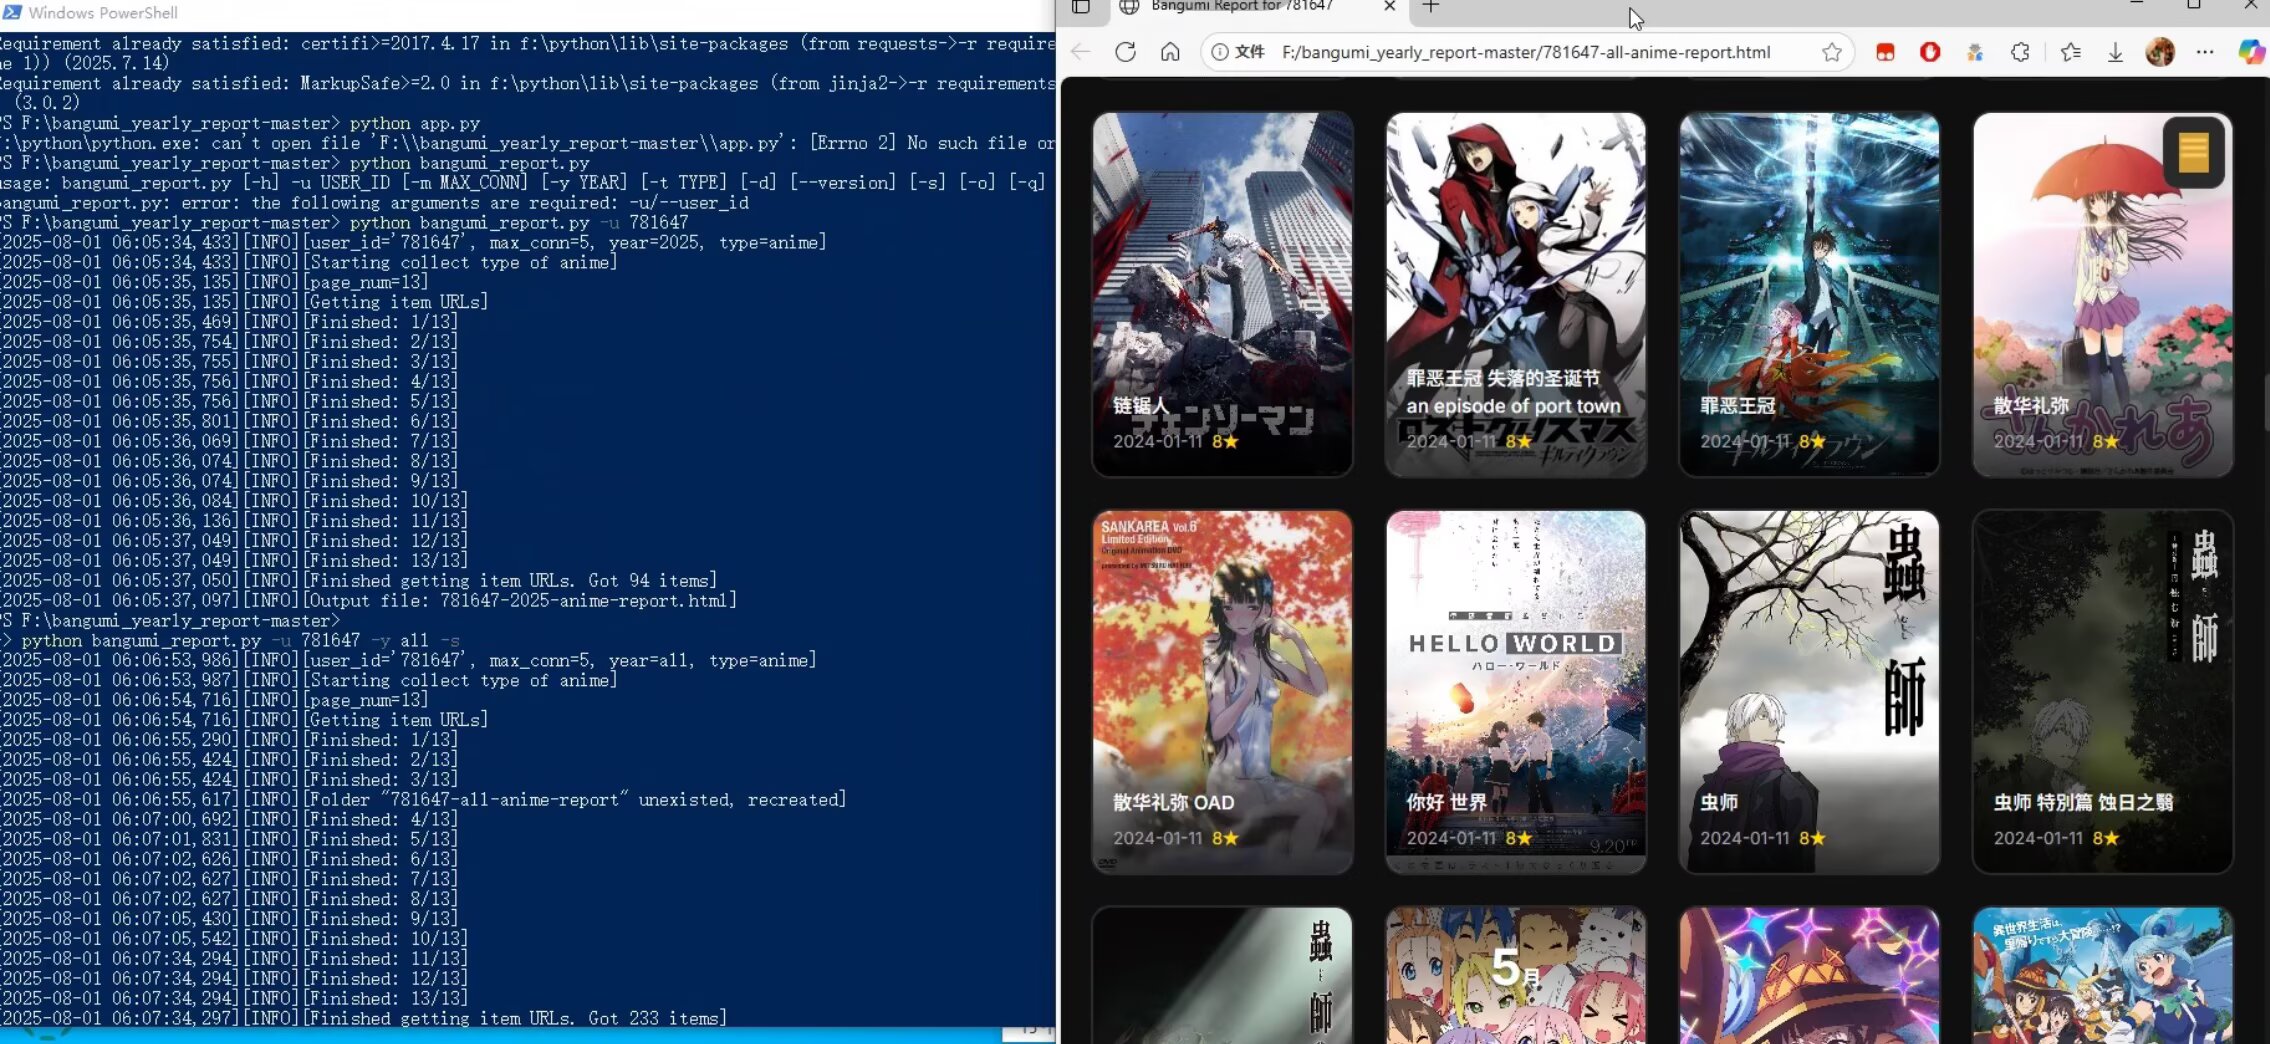
Task: Click the yellow list icon on 散华礼弥 card
Action: point(2193,152)
